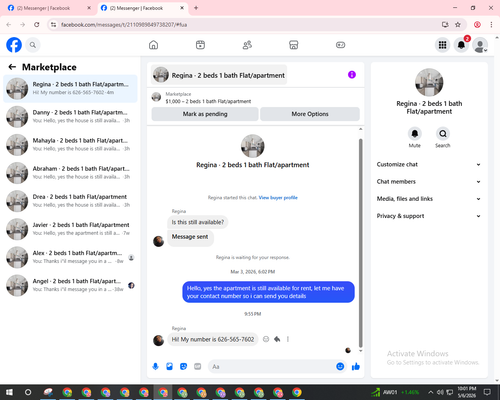Click the large listing thumbnail in right panel
500x400 pixels.
[x=429, y=82]
